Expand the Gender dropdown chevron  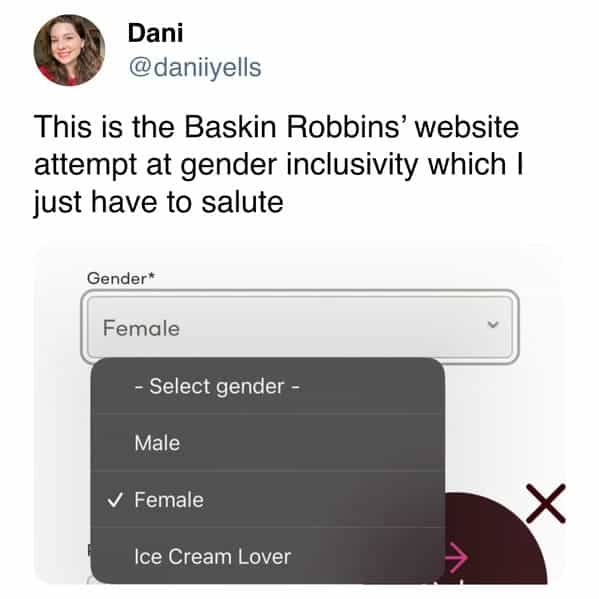tap(493, 325)
